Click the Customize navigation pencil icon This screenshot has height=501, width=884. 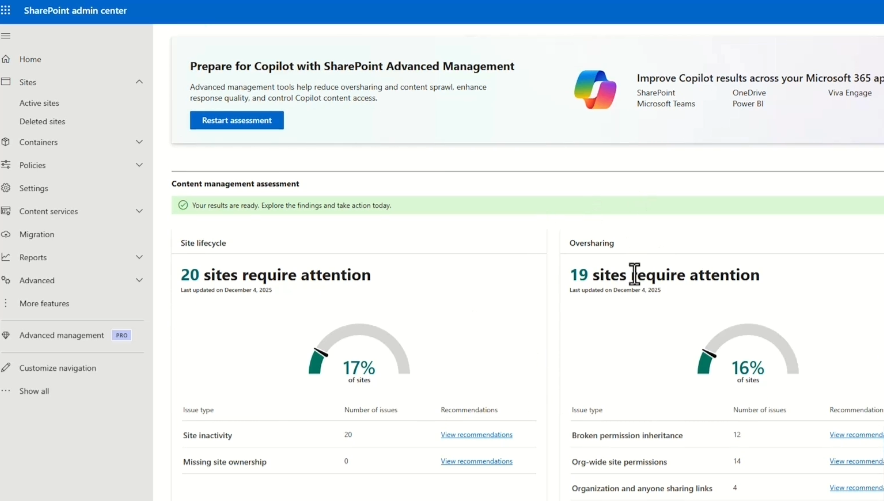(x=6, y=368)
